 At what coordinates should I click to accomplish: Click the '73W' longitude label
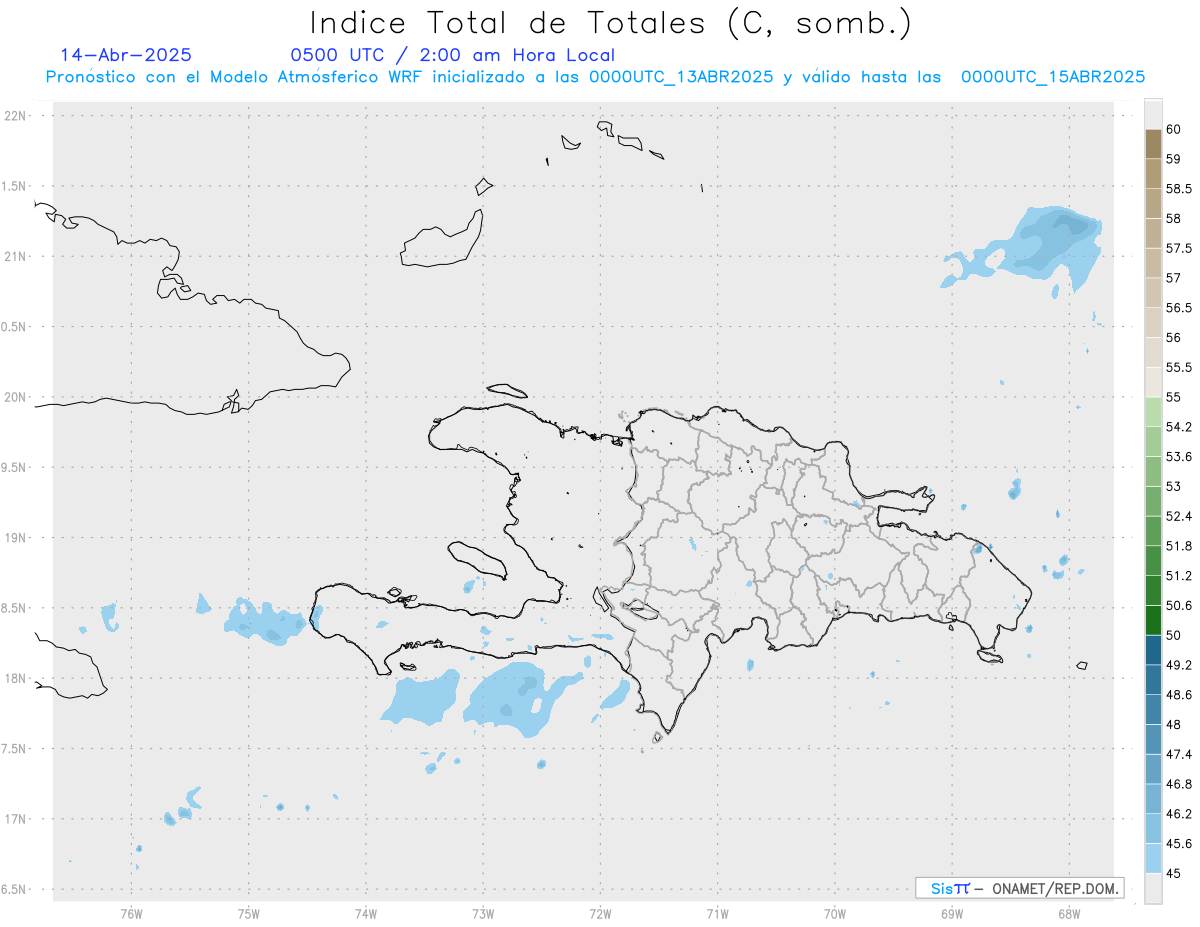[x=483, y=914]
